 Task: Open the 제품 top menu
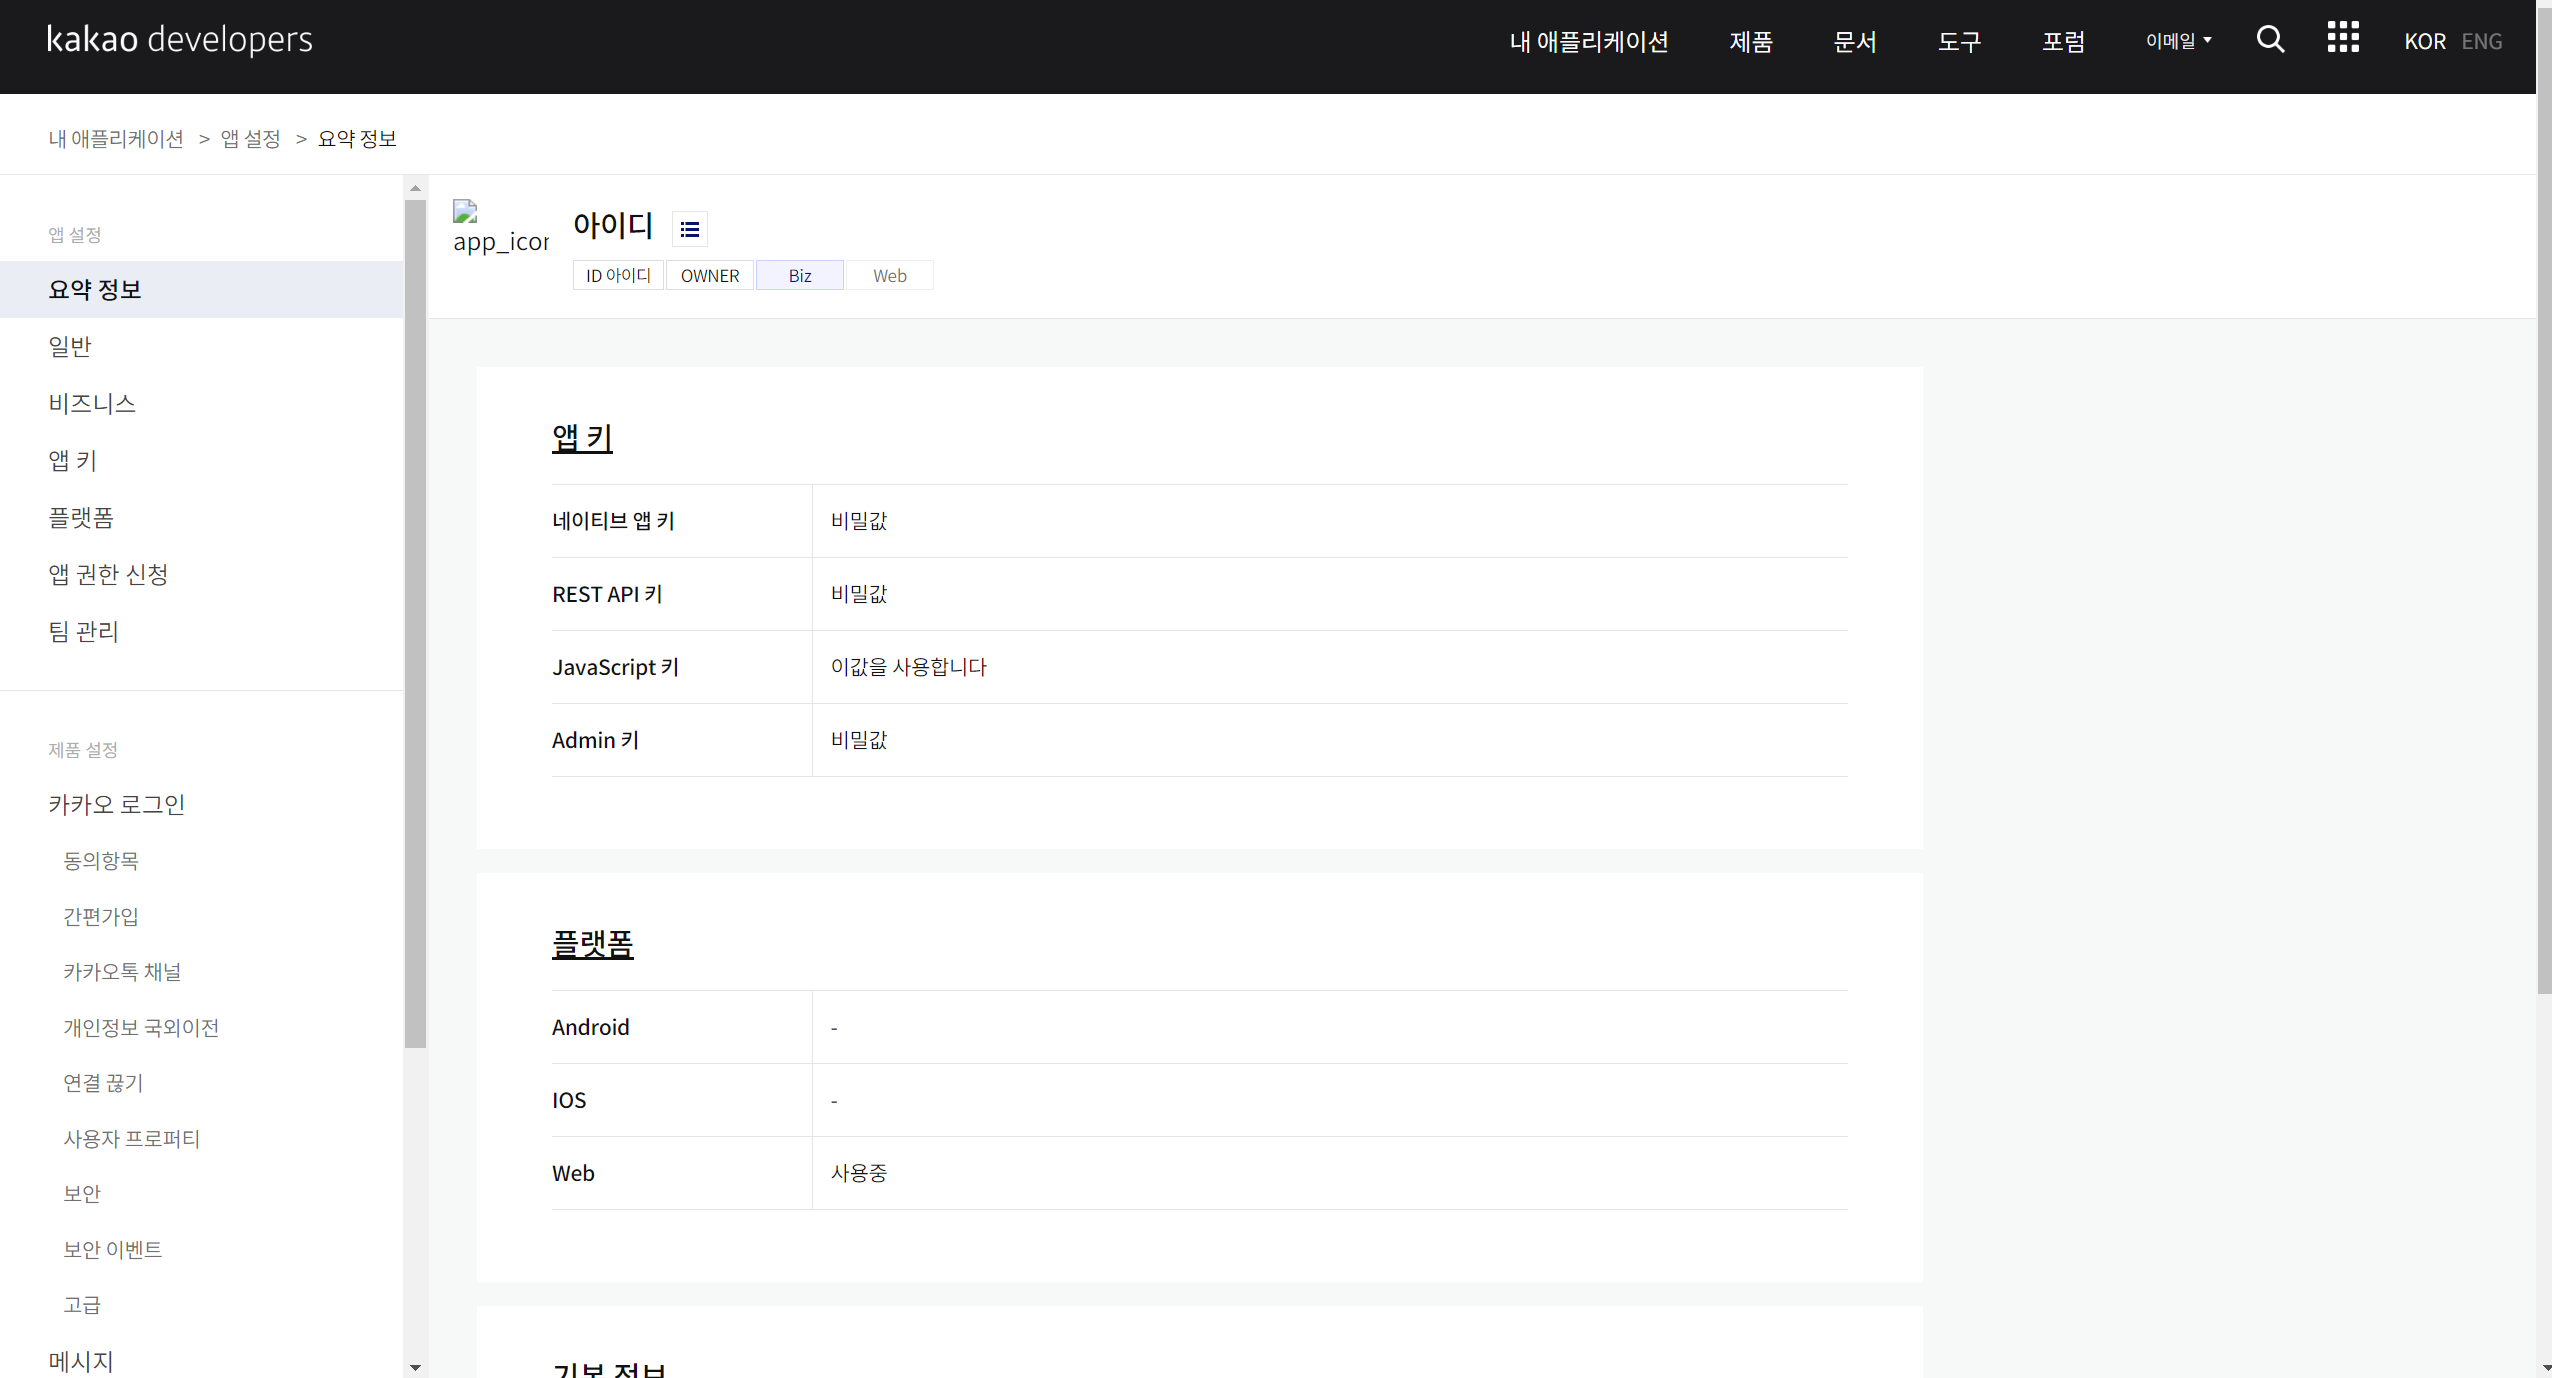click(1750, 41)
